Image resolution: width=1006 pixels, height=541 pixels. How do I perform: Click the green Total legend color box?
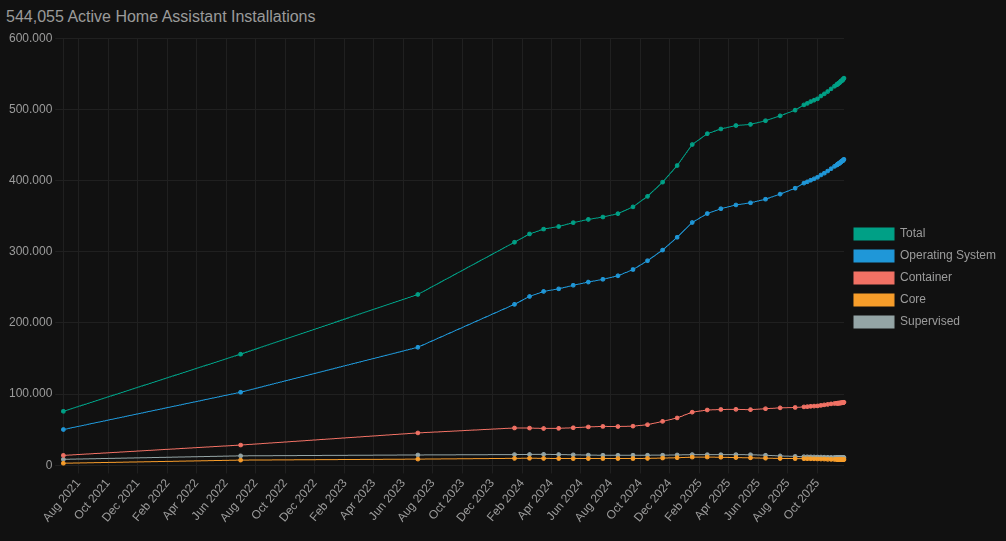tap(873, 233)
